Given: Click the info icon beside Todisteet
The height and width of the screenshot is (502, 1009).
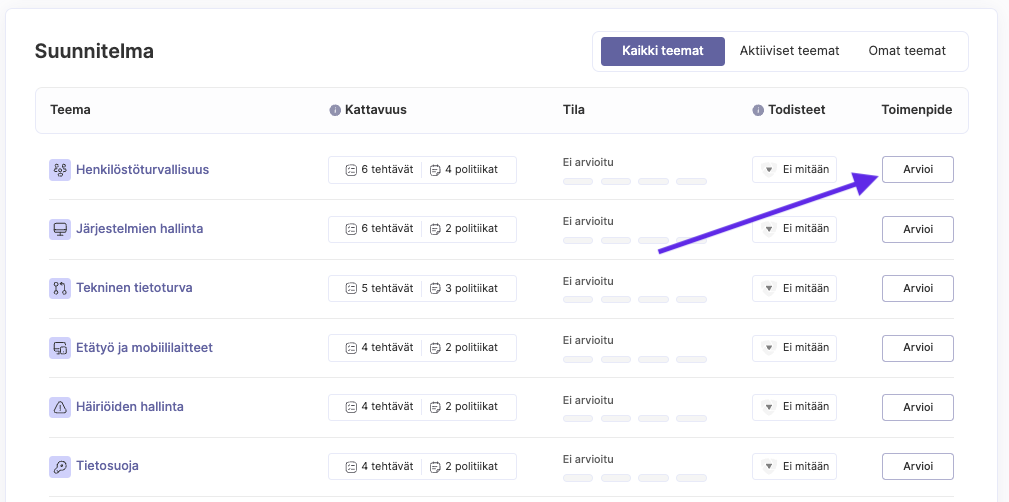Looking at the screenshot, I should pos(758,110).
